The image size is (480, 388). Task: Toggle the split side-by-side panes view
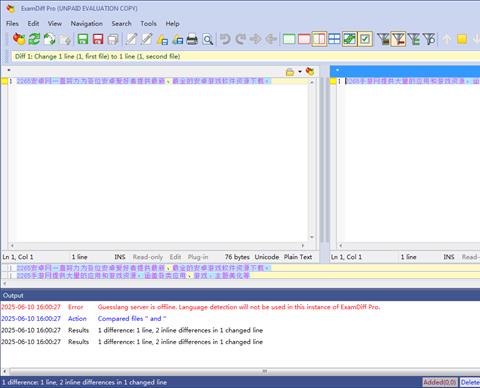319,39
